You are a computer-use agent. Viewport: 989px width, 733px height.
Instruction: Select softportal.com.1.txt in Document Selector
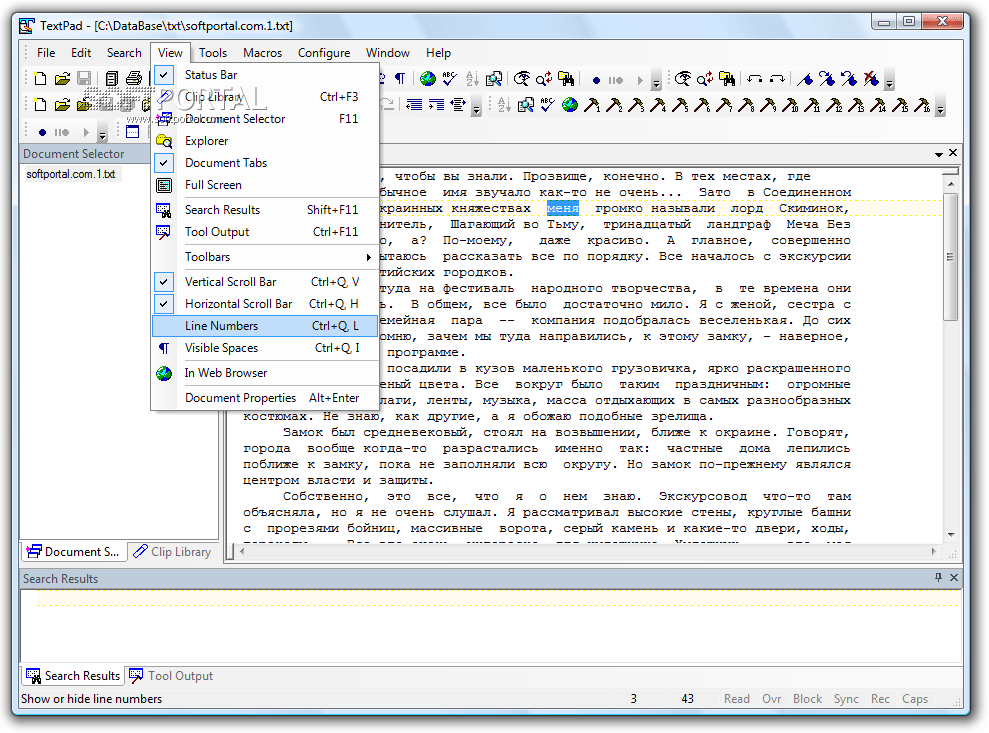[x=71, y=174]
